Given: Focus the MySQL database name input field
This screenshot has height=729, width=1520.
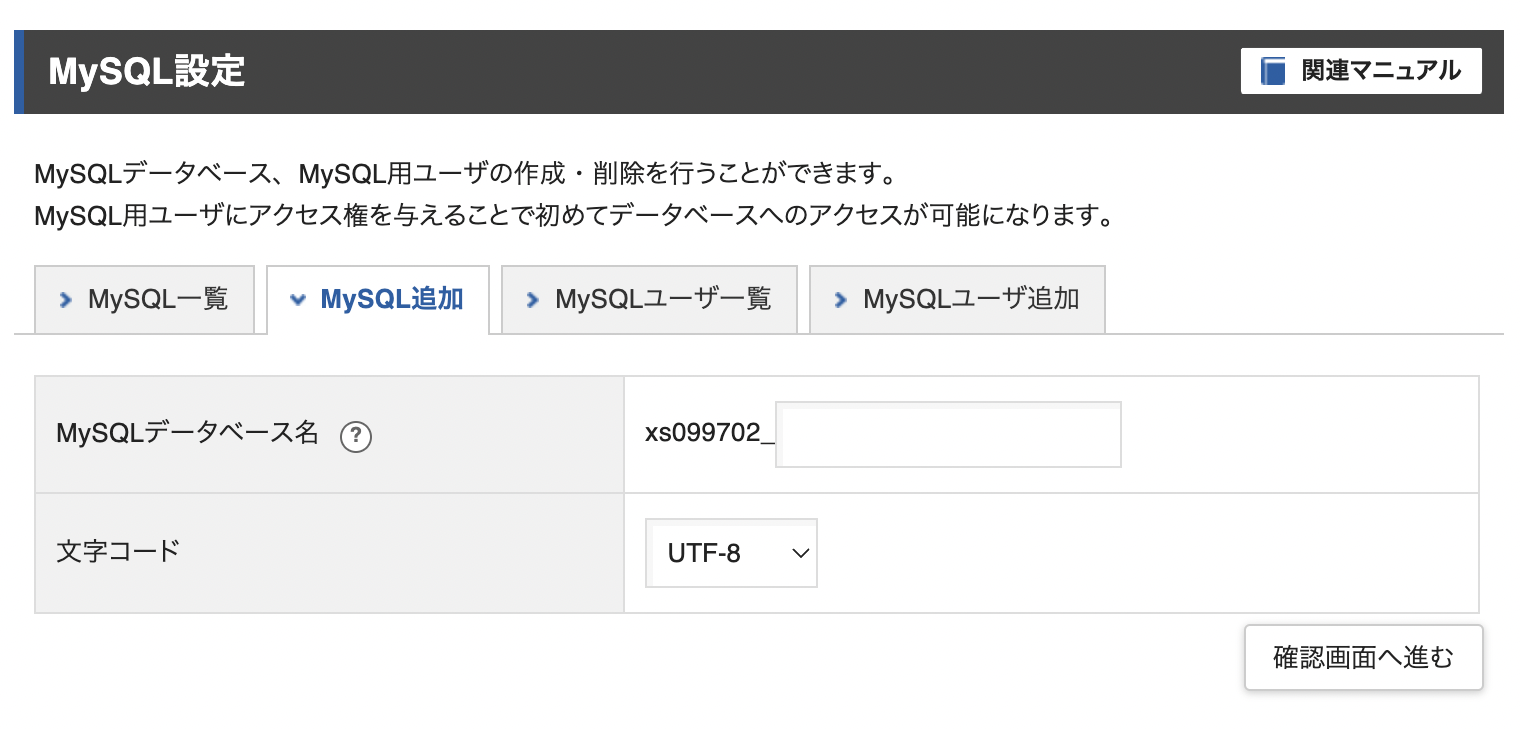Looking at the screenshot, I should click(x=948, y=434).
